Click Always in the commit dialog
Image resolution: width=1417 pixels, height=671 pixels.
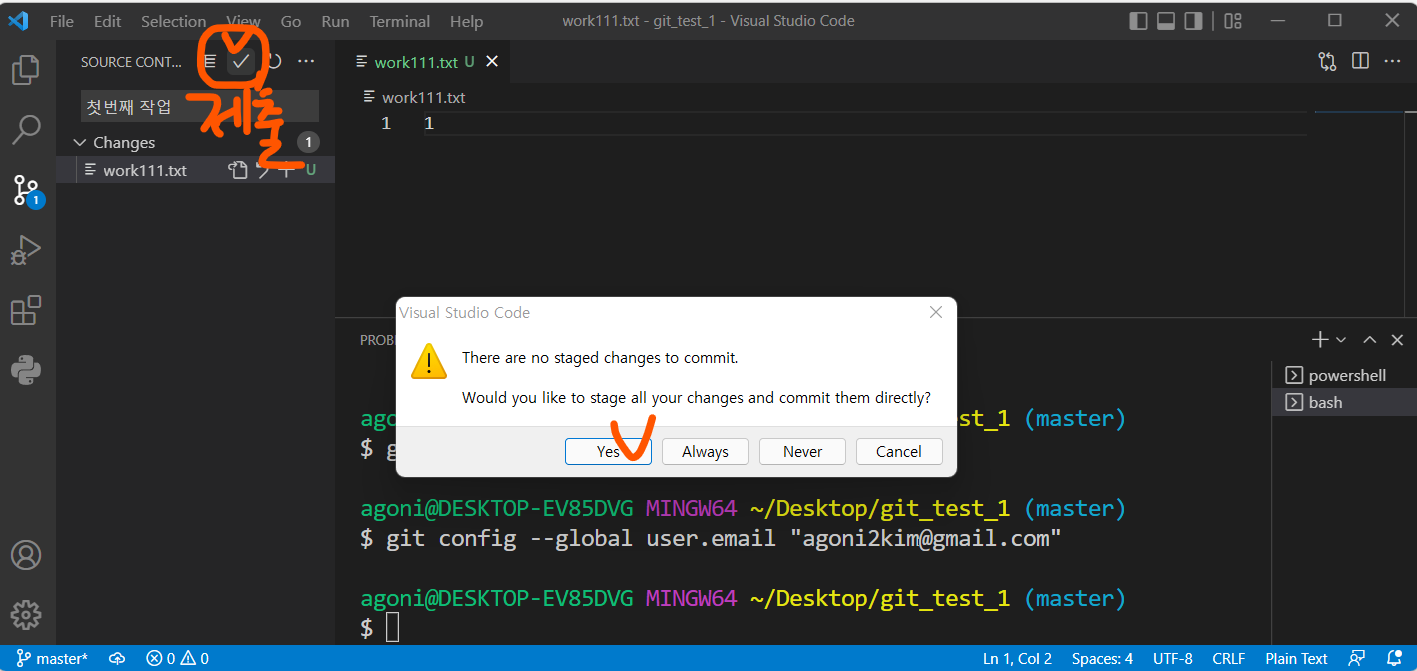705,451
